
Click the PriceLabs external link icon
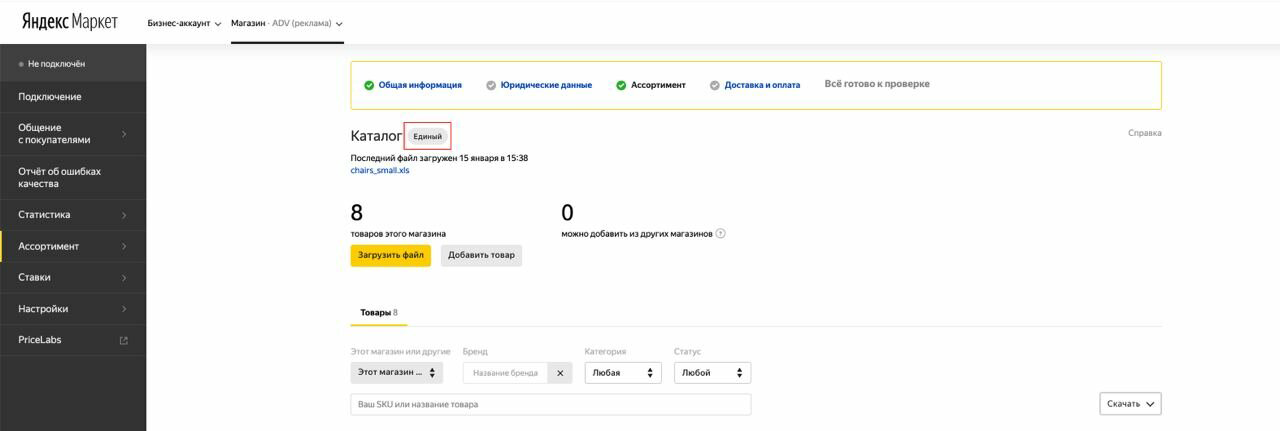coord(124,340)
